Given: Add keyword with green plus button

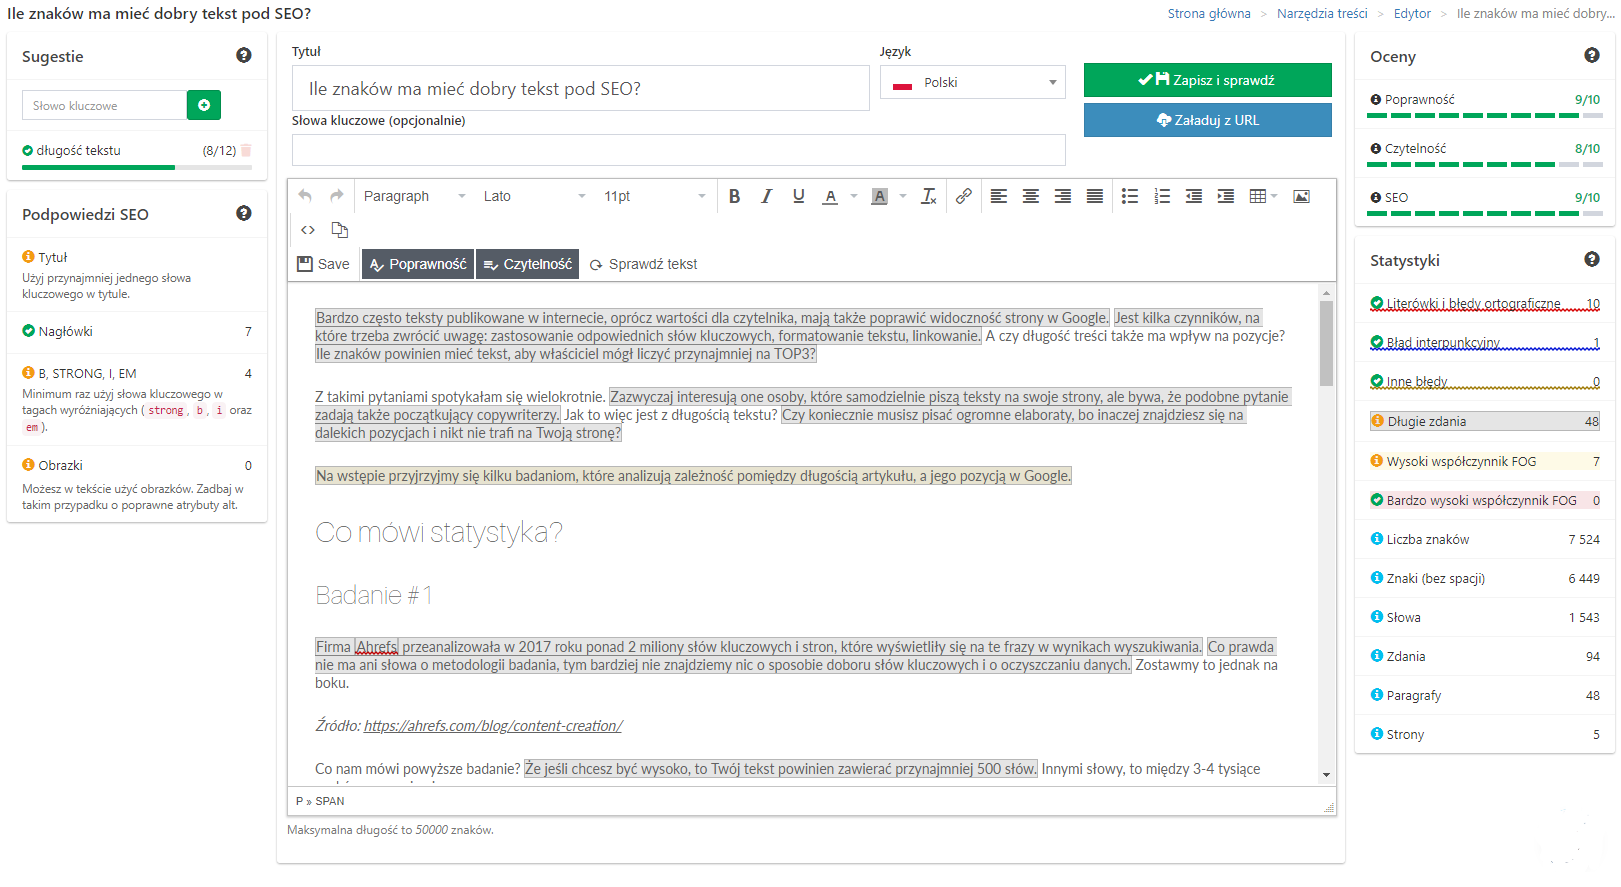Looking at the screenshot, I should tap(204, 105).
